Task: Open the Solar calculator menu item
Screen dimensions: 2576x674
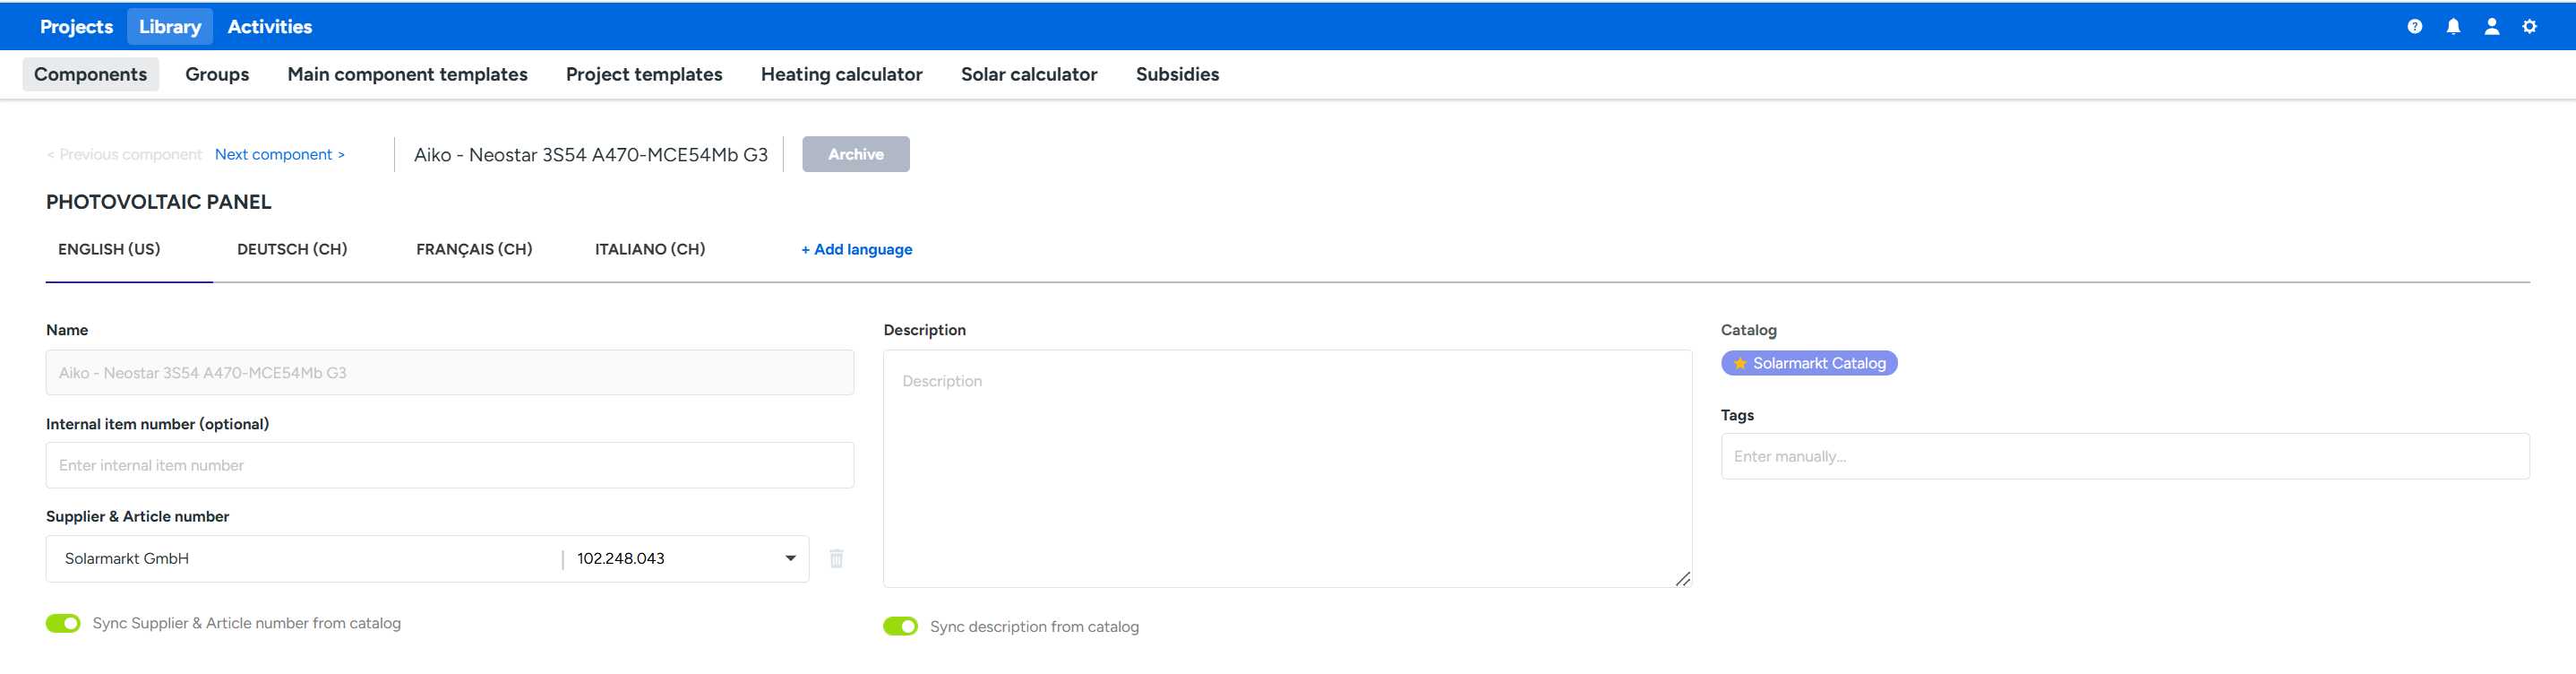Action: pyautogui.click(x=1028, y=74)
